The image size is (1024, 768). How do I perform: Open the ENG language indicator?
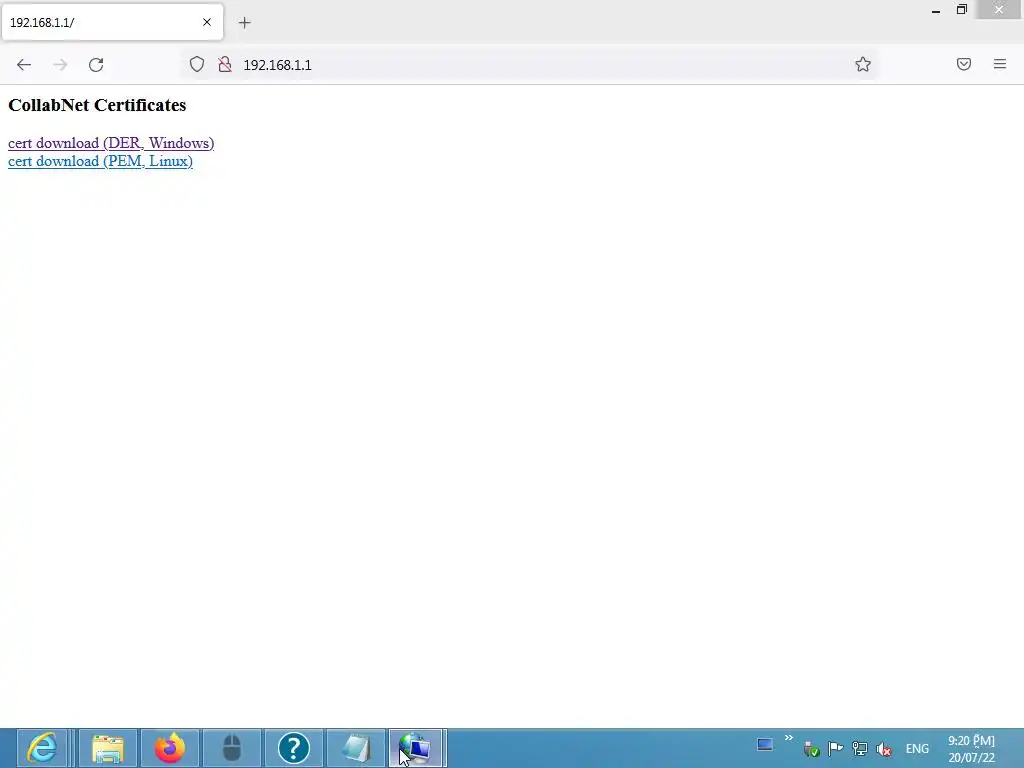point(917,749)
